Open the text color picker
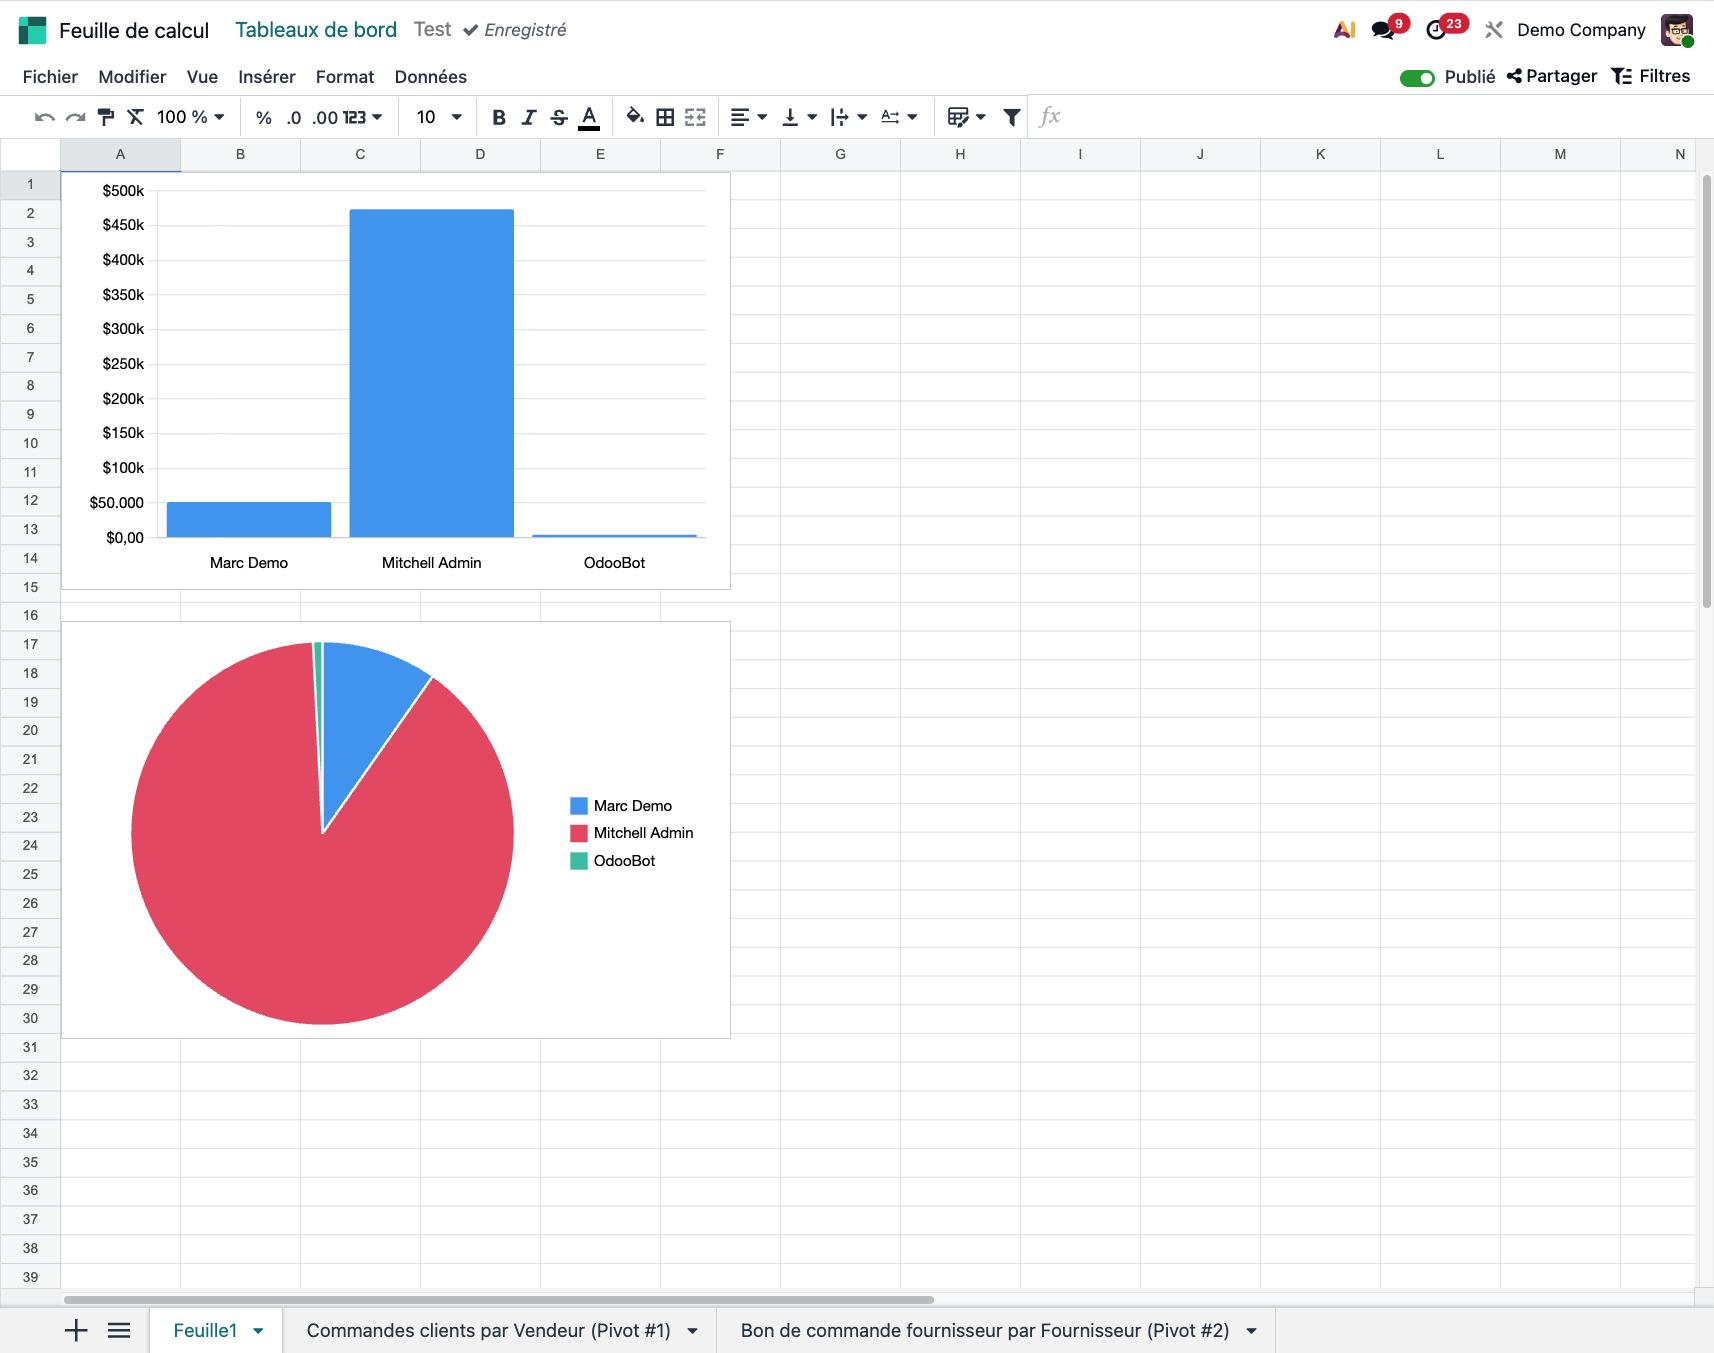The width and height of the screenshot is (1714, 1353). (x=589, y=117)
